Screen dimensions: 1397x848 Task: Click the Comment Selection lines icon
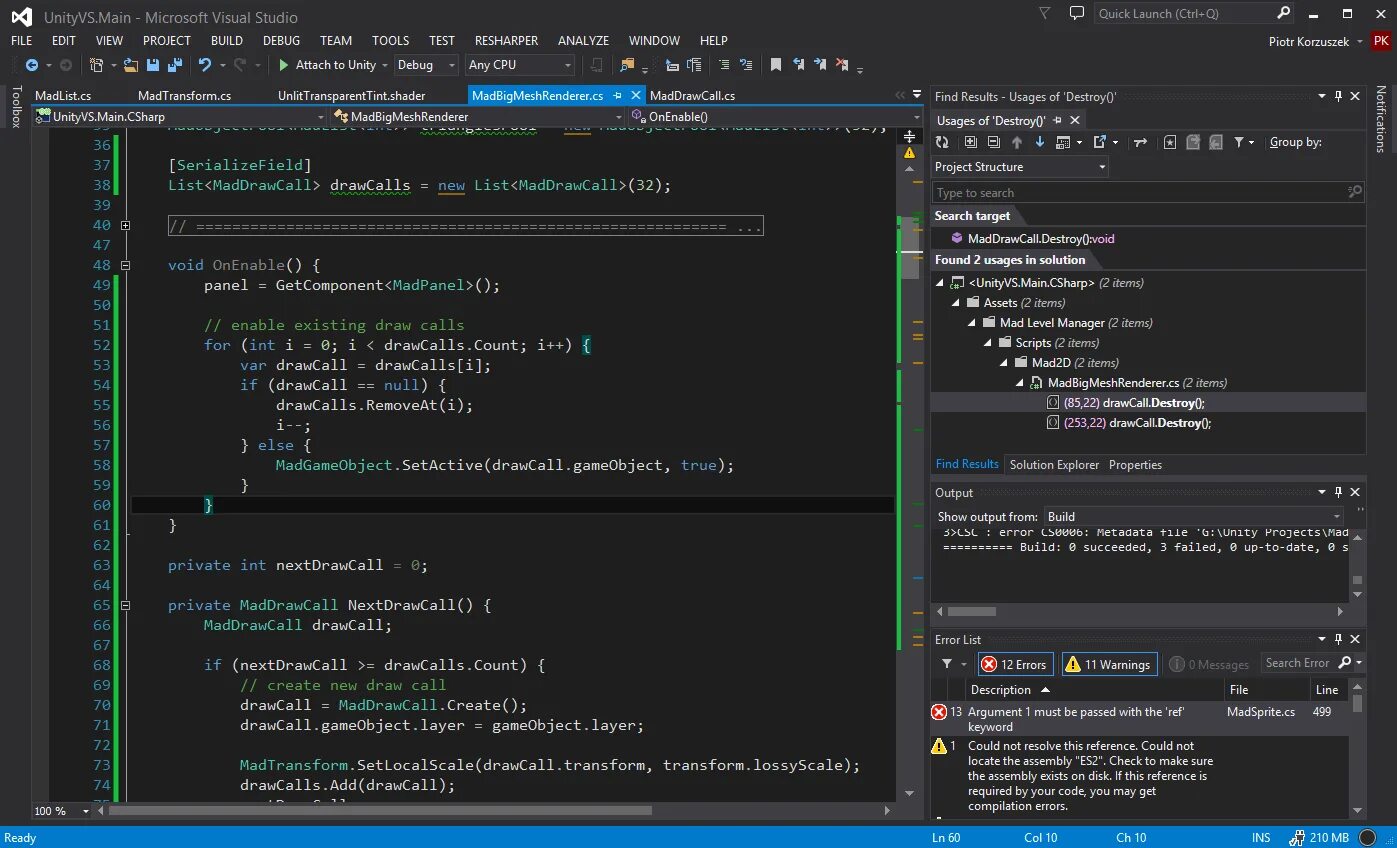click(x=724, y=65)
